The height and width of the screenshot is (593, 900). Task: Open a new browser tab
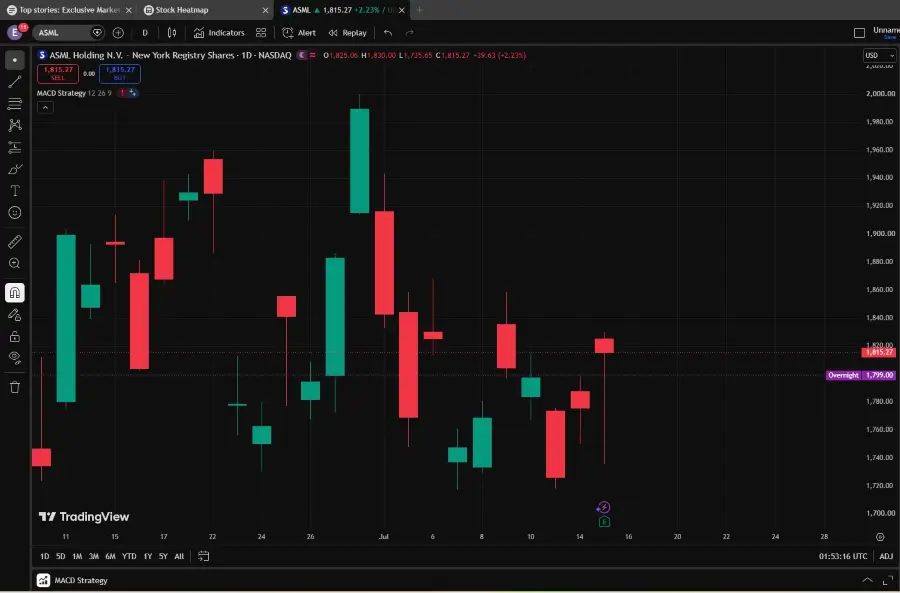[x=420, y=10]
